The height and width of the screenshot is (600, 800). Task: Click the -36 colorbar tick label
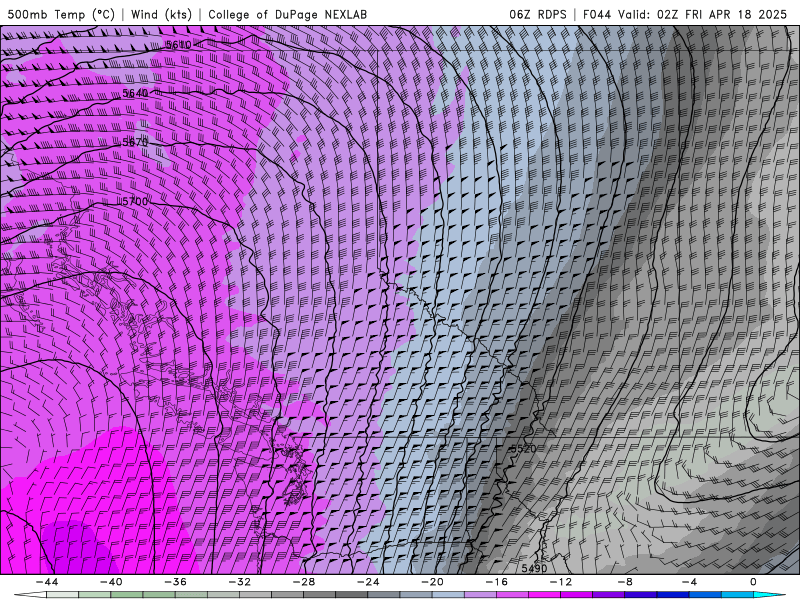[x=176, y=582]
